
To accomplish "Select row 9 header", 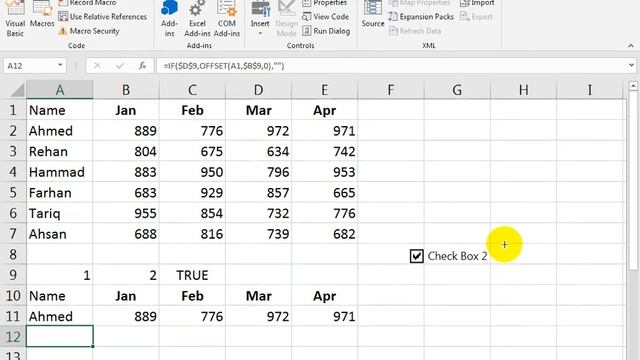I will pos(13,275).
